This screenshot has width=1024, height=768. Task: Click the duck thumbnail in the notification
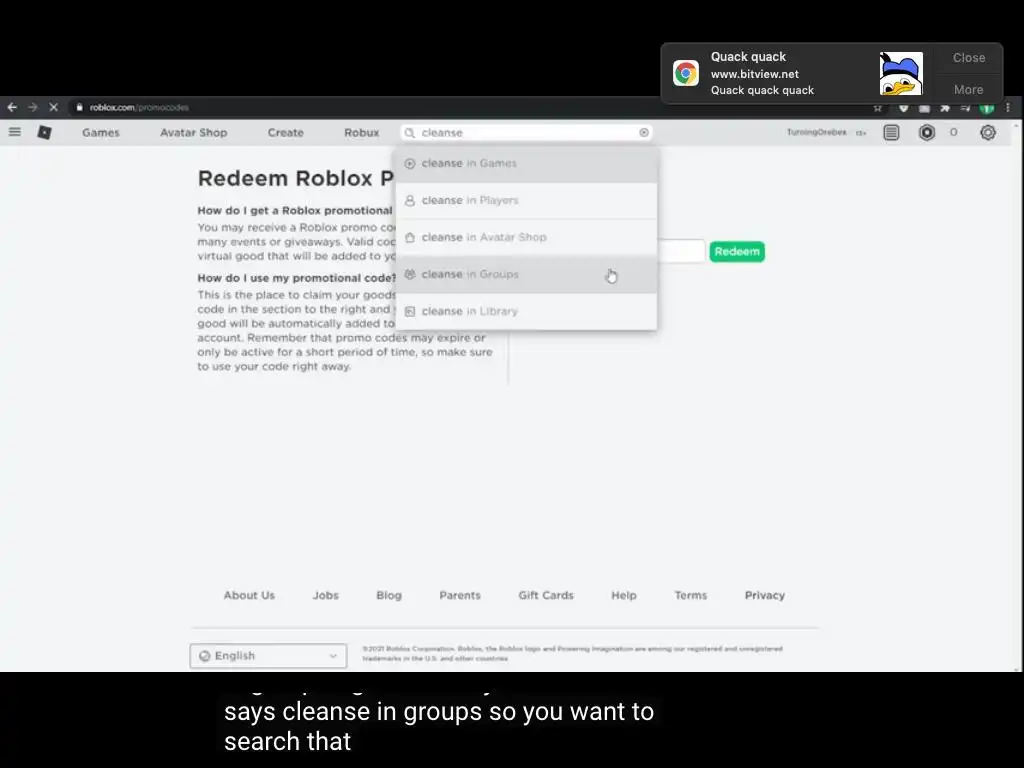901,73
